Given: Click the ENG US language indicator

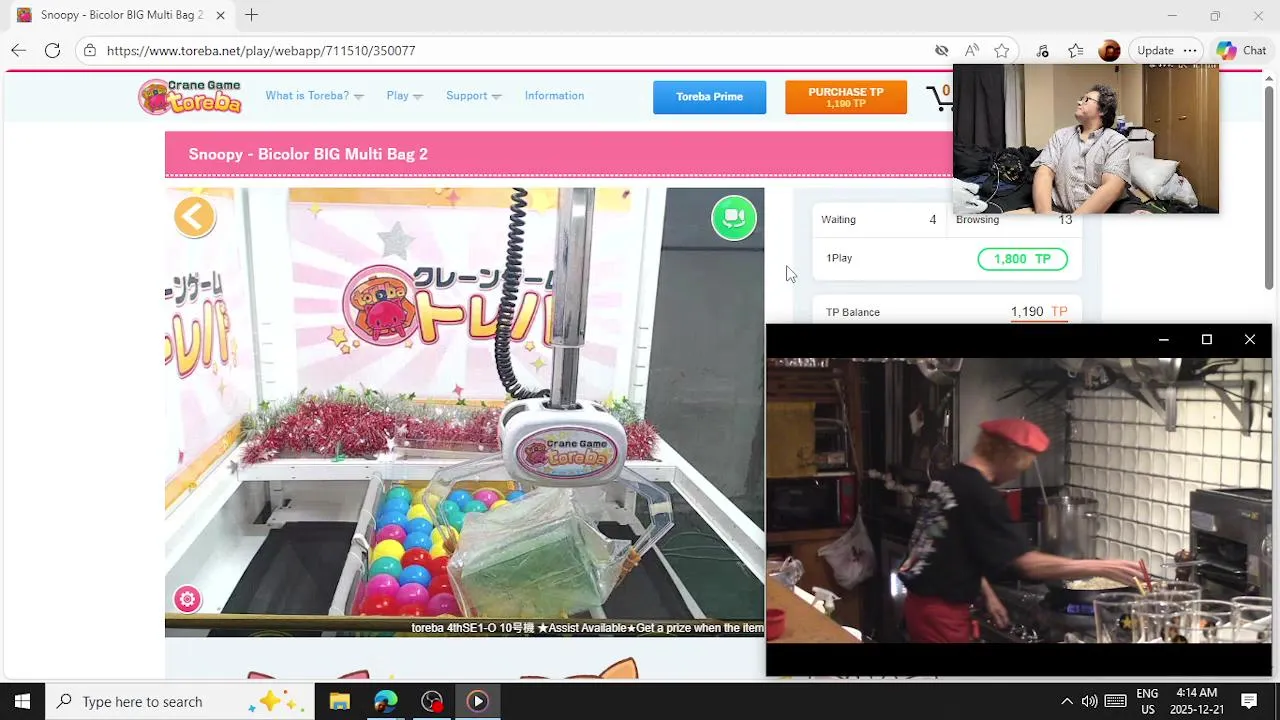Looking at the screenshot, I should click(1147, 701).
